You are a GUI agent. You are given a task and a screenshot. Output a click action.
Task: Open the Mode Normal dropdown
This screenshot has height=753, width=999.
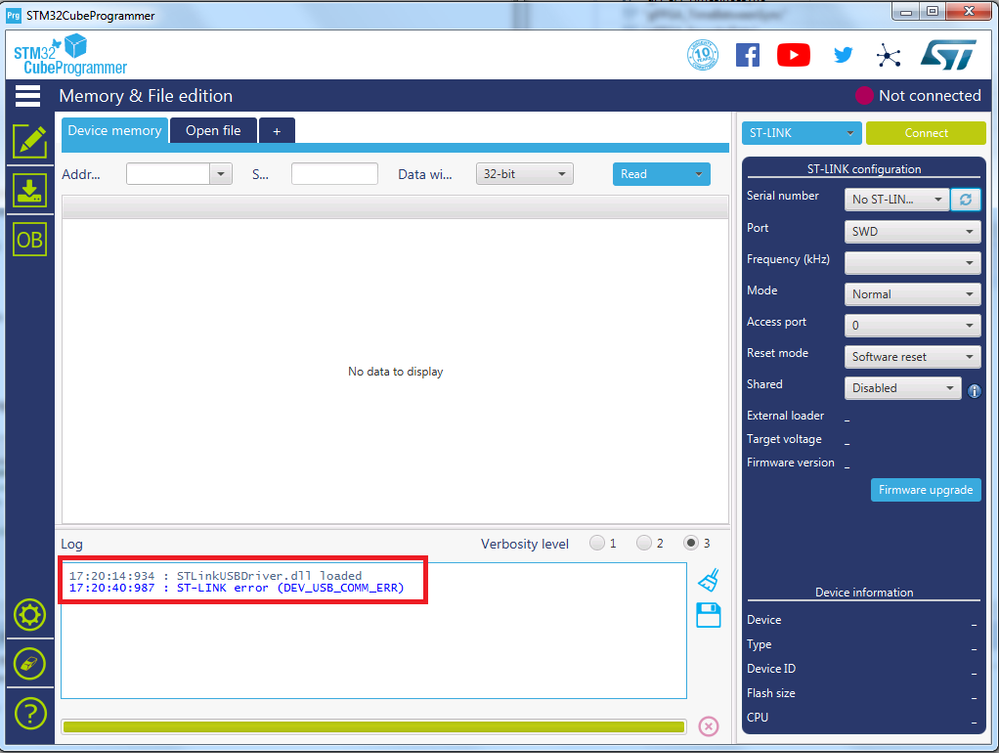pyautogui.click(x=912, y=294)
